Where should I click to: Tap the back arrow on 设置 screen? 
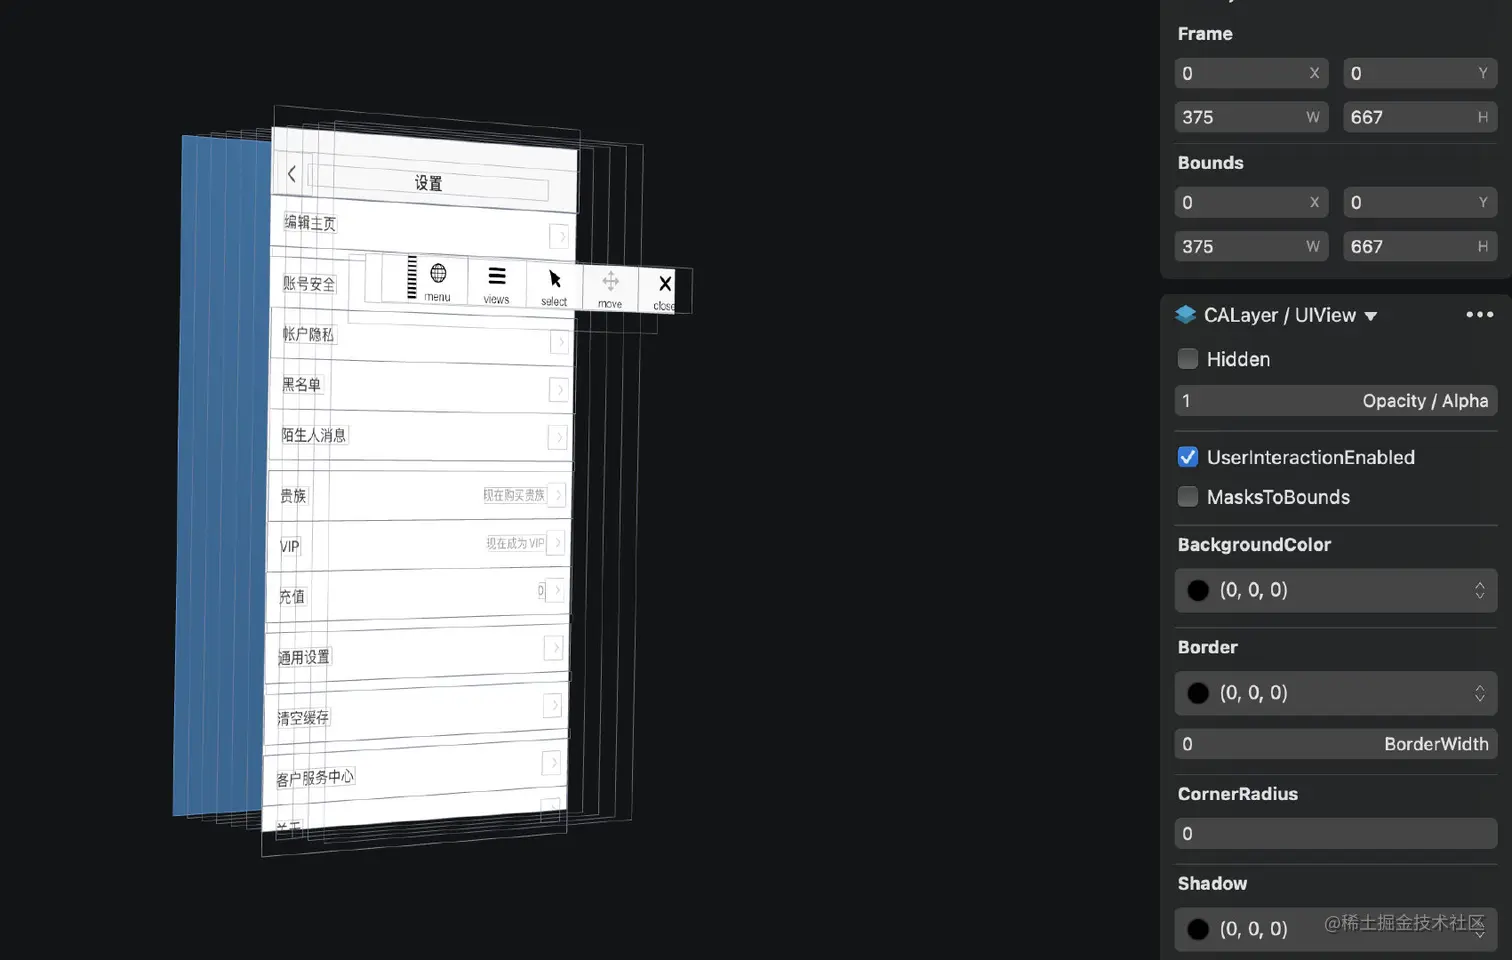(291, 173)
